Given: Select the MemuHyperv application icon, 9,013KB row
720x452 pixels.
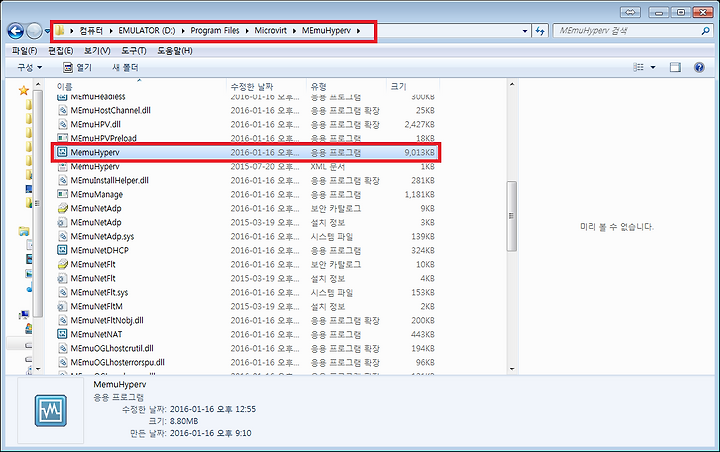Looking at the screenshot, I should (62, 152).
